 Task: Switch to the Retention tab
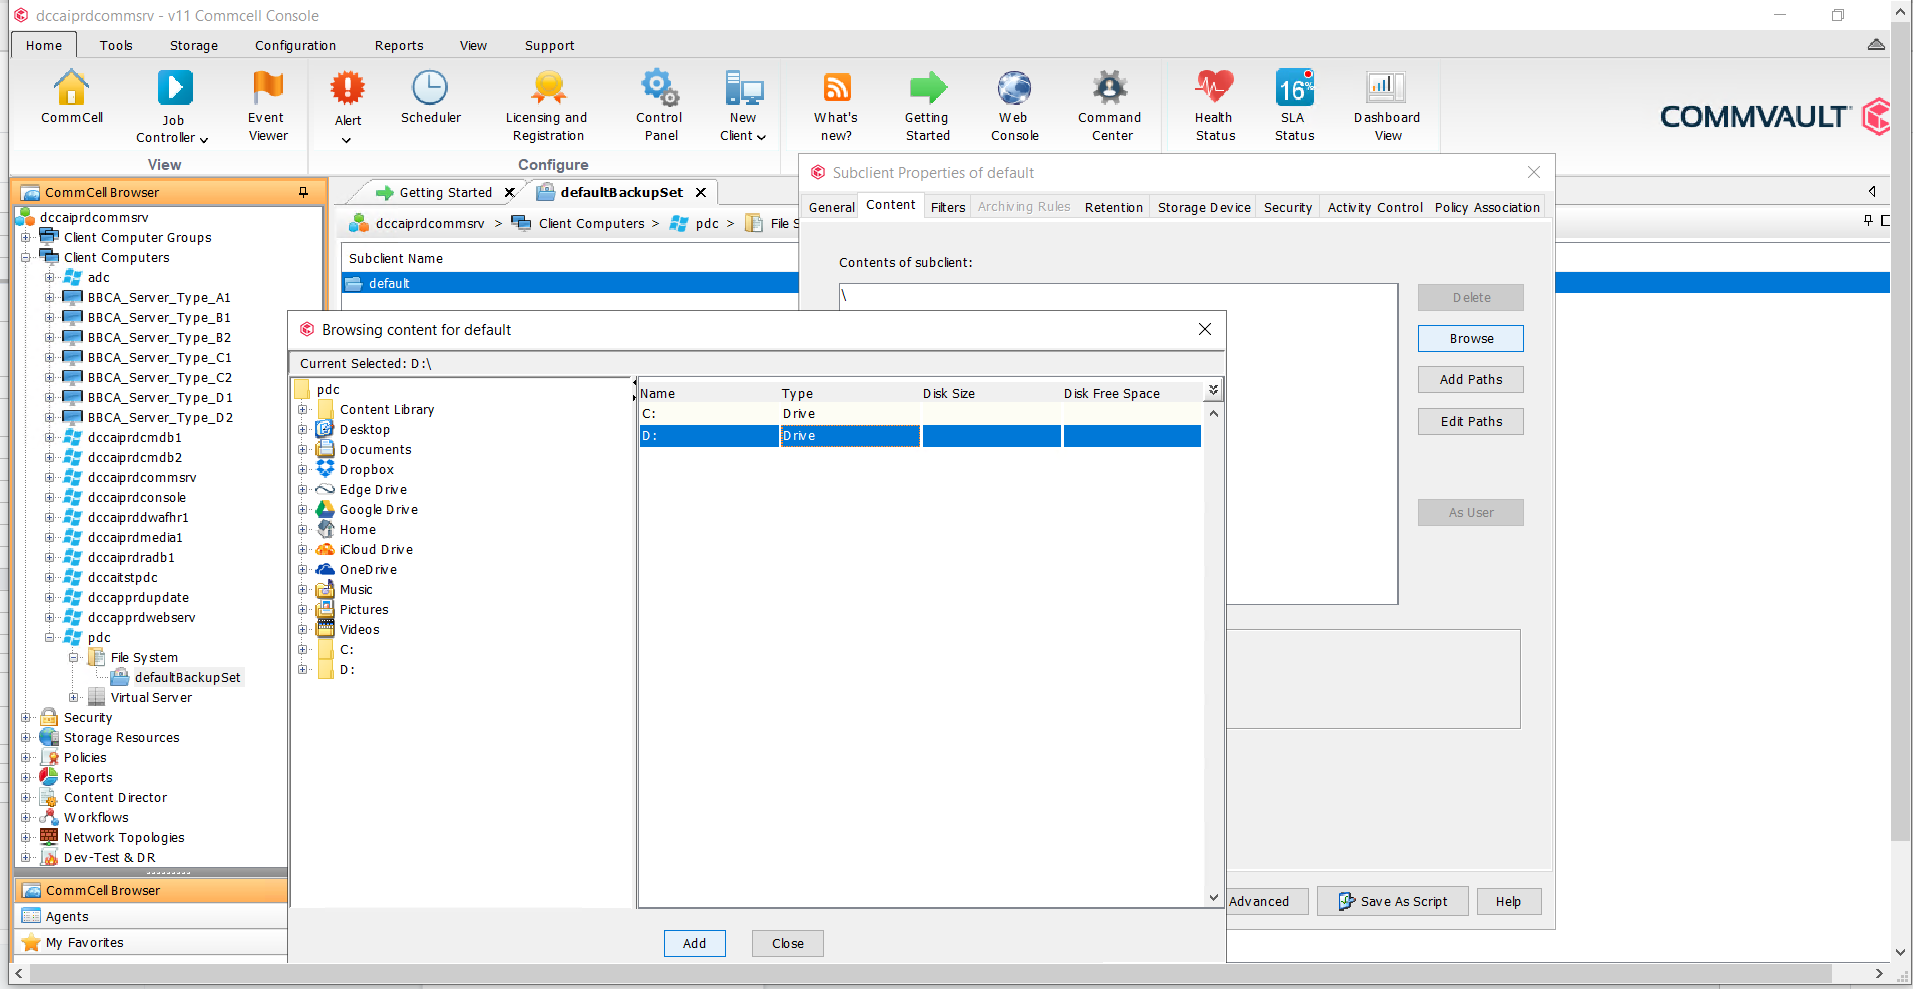pos(1113,207)
